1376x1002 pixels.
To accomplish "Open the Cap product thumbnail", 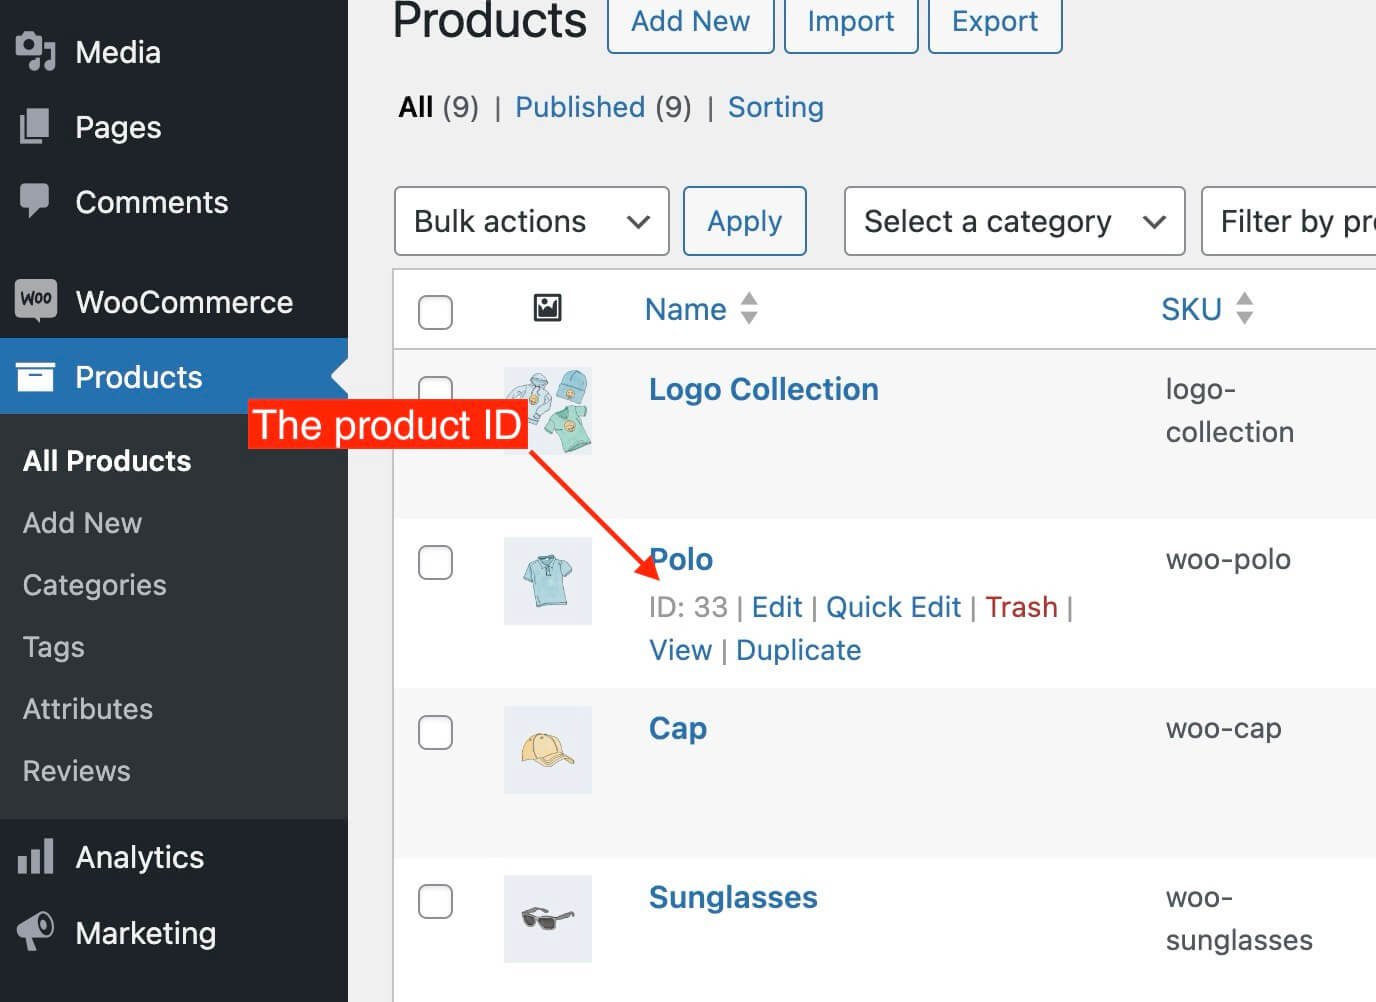I will coord(548,750).
